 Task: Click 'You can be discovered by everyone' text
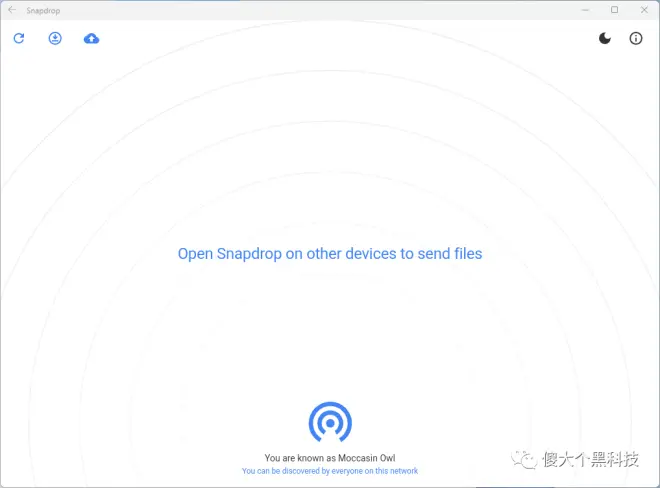[x=330, y=471]
